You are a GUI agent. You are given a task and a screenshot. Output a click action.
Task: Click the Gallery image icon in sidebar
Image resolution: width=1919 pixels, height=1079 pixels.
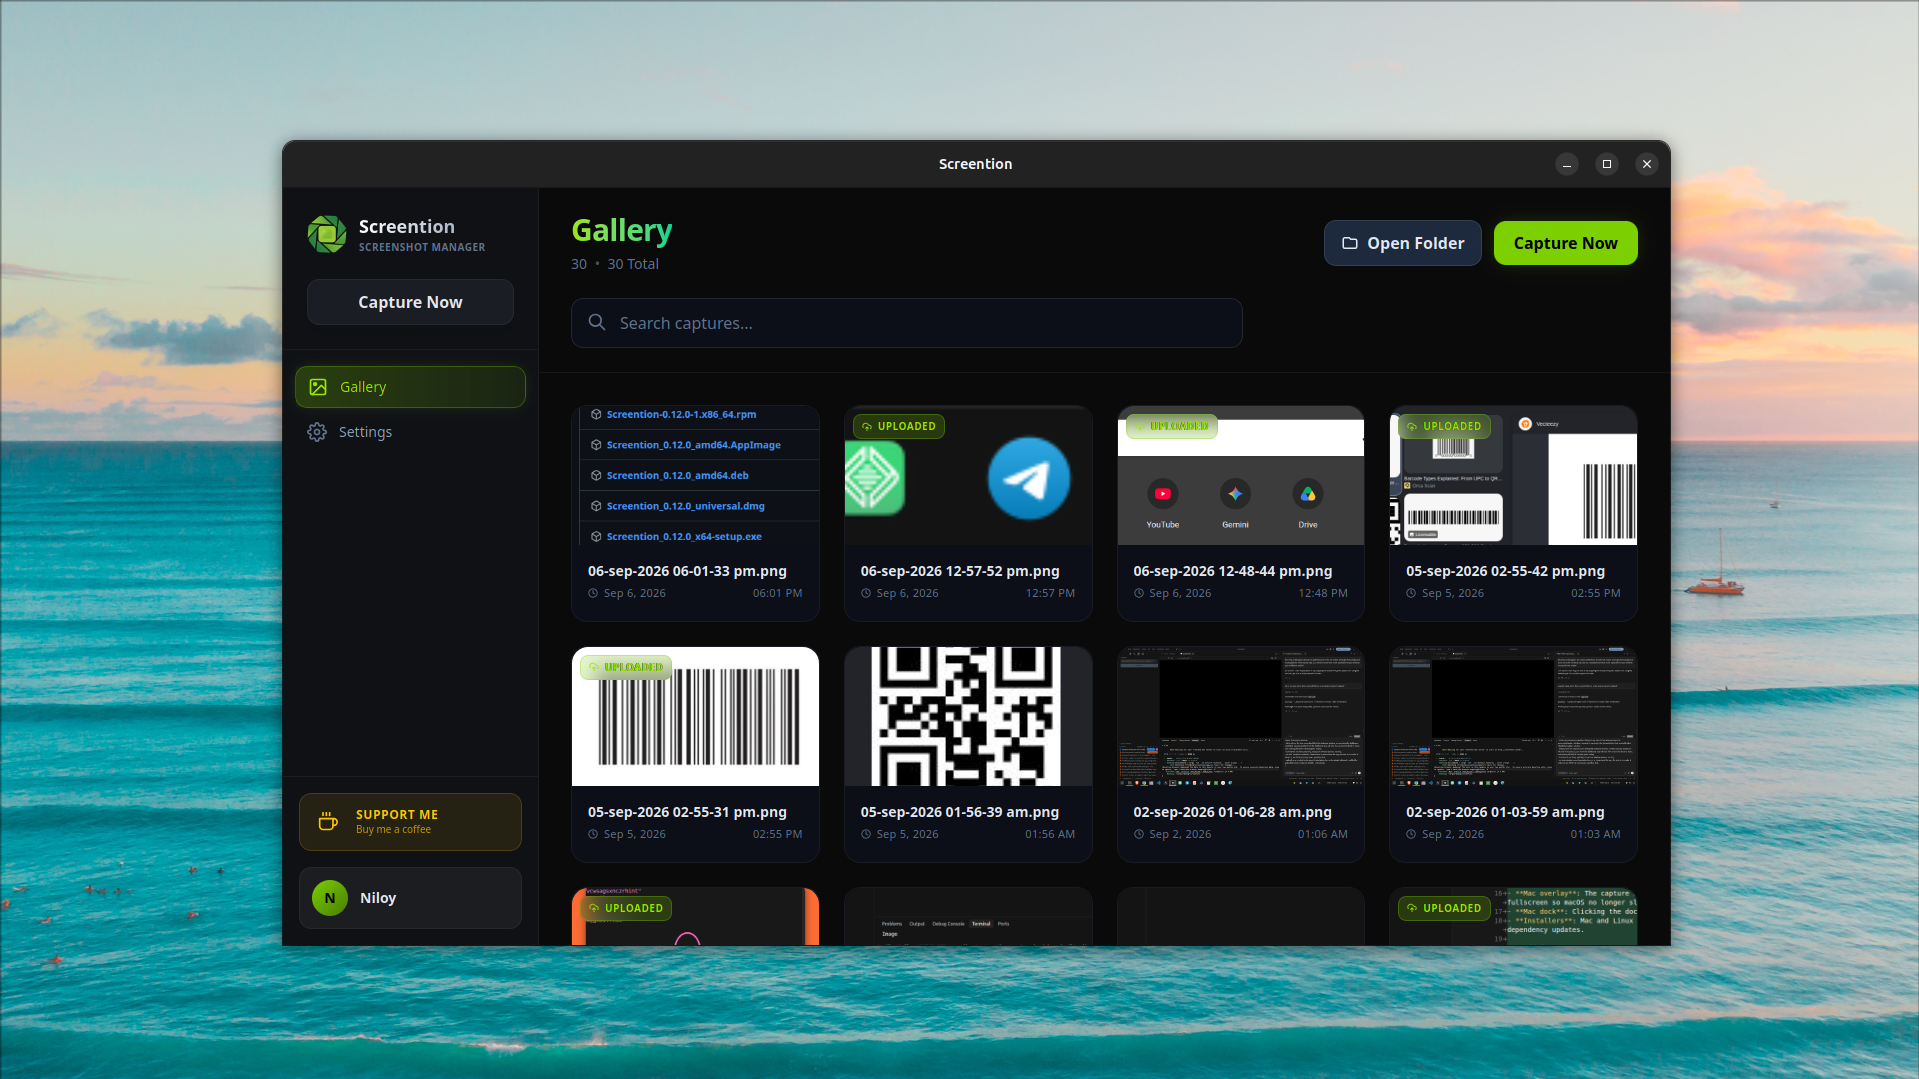click(318, 387)
